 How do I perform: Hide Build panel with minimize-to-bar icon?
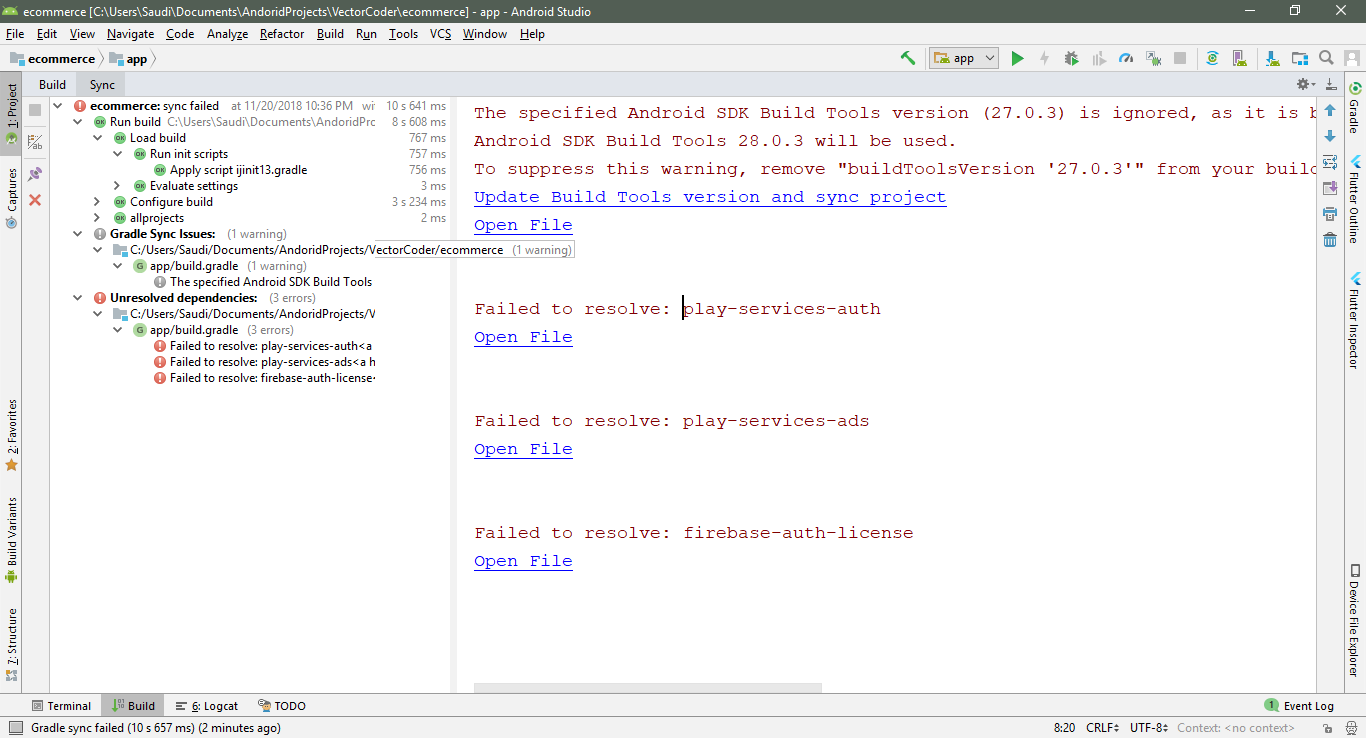pos(1330,85)
